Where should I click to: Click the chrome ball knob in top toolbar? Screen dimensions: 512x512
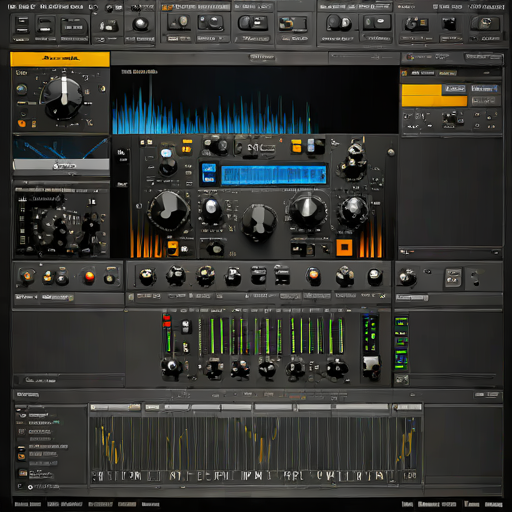tap(140, 24)
